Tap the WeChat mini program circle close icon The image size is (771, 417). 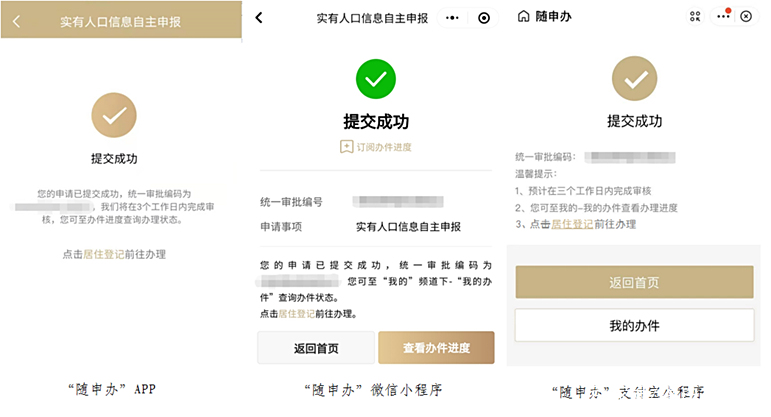click(x=484, y=18)
